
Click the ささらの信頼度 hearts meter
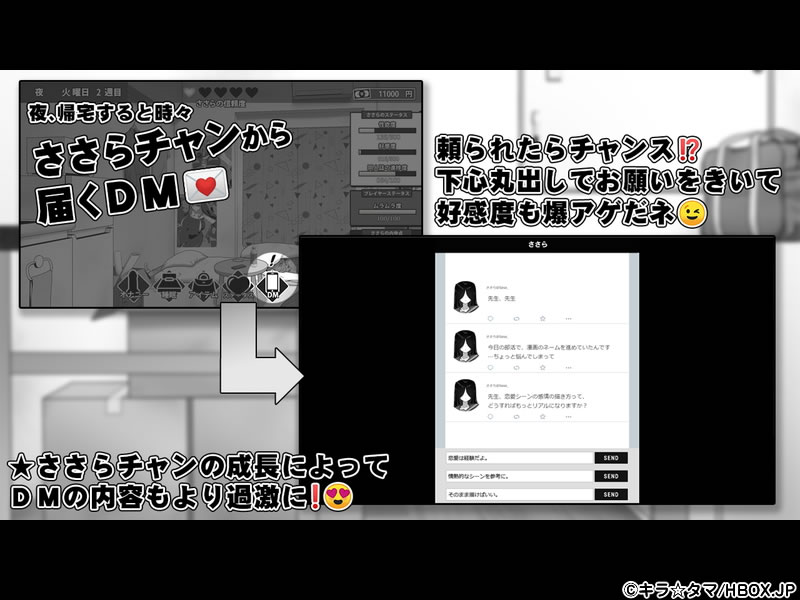[221, 92]
